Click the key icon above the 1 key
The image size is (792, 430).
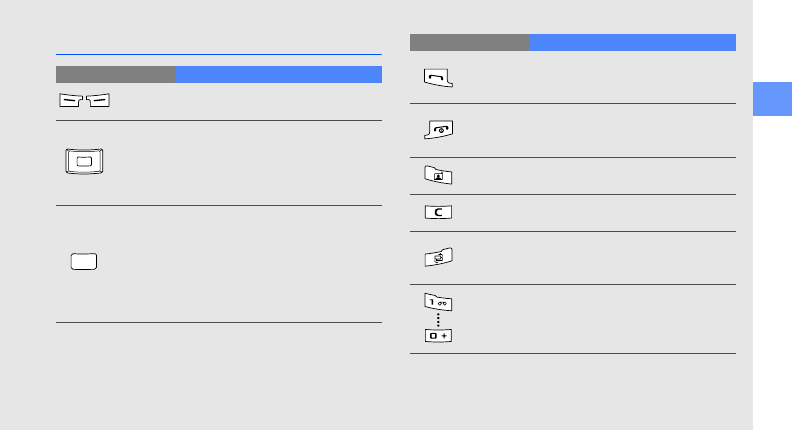438,258
